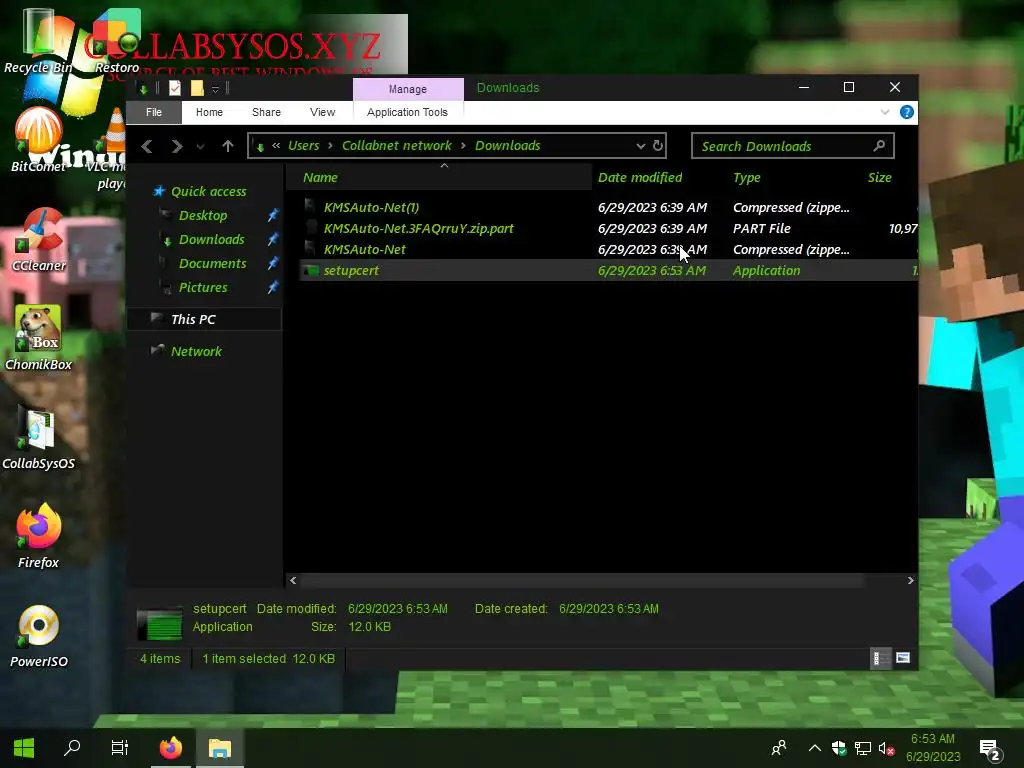
Task: Open the ChomikBox desktop shortcut
Action: click(x=39, y=338)
